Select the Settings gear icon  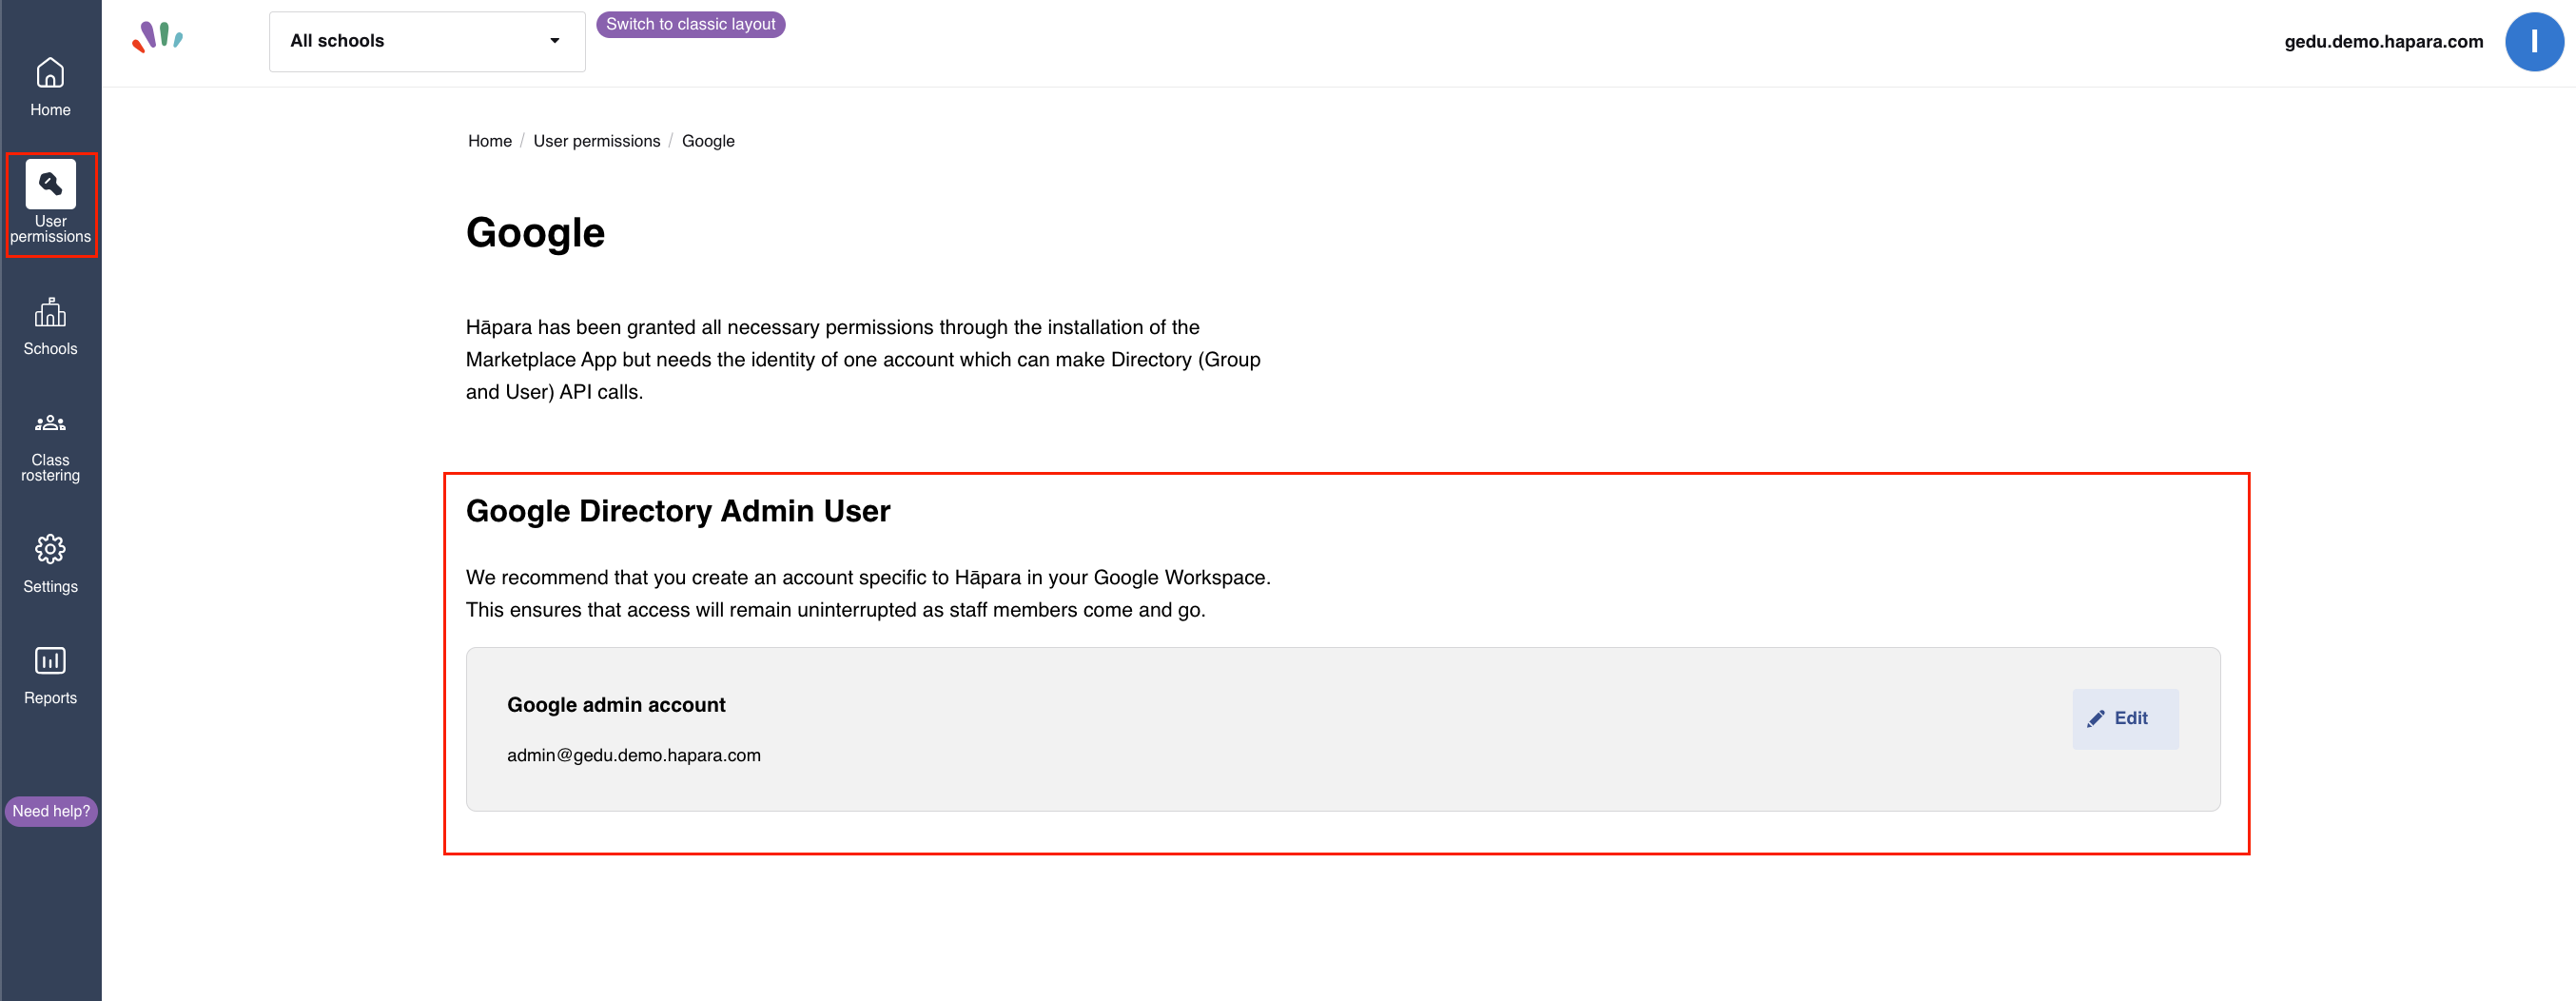tap(50, 563)
